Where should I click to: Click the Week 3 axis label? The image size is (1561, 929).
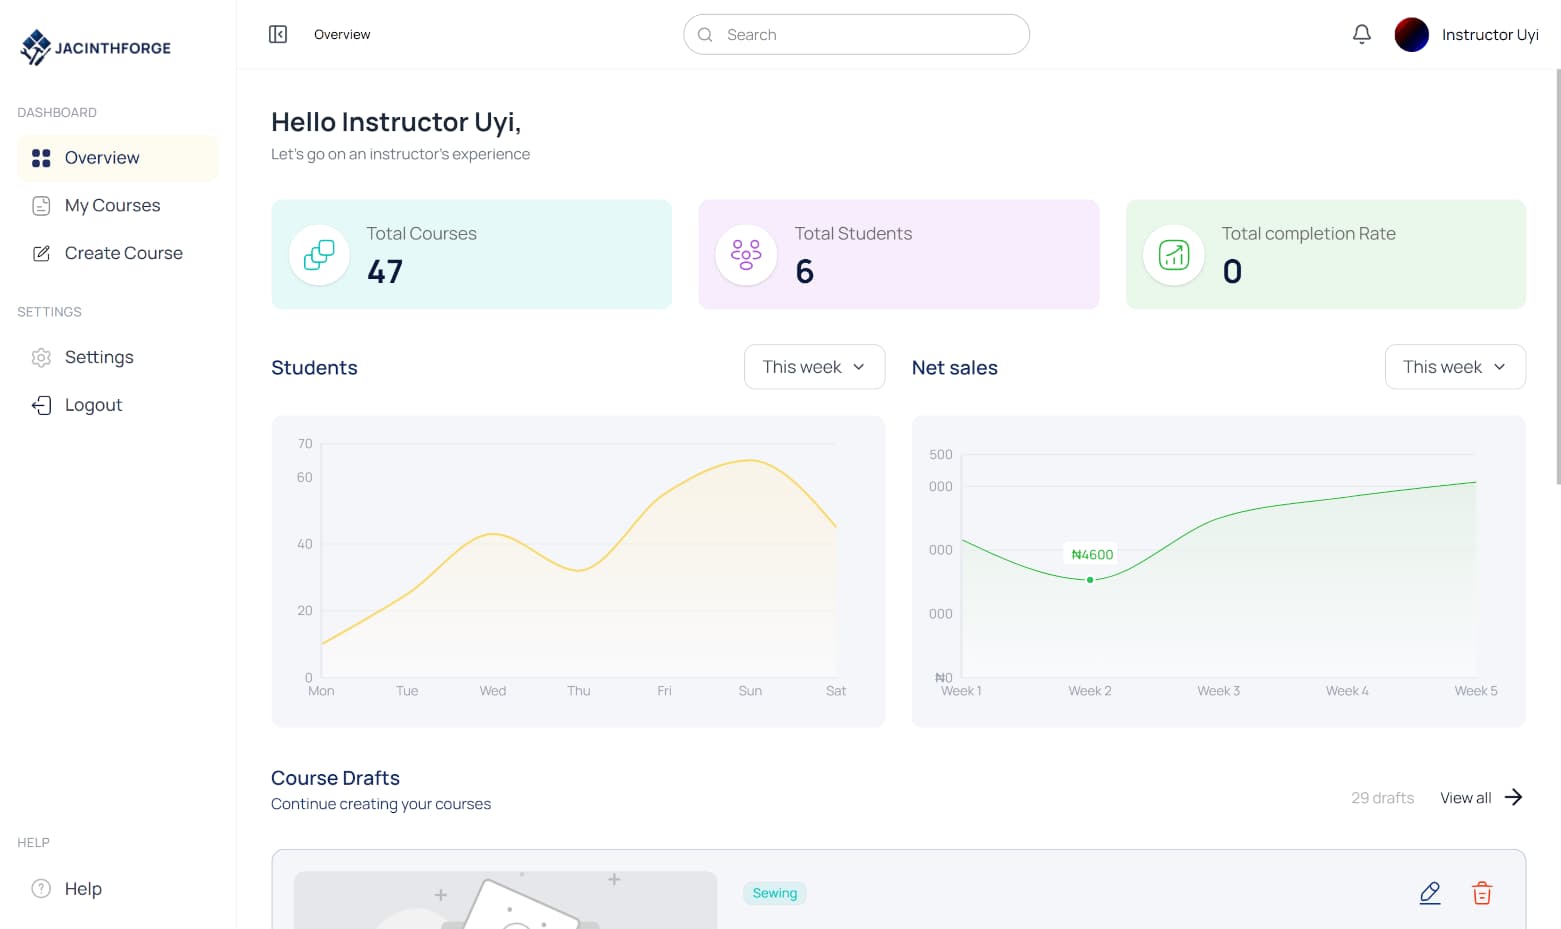pyautogui.click(x=1219, y=691)
